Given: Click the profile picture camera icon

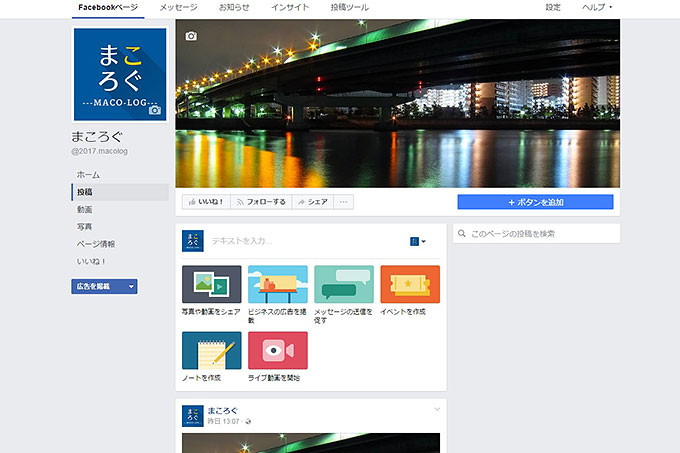Looking at the screenshot, I should click(154, 110).
